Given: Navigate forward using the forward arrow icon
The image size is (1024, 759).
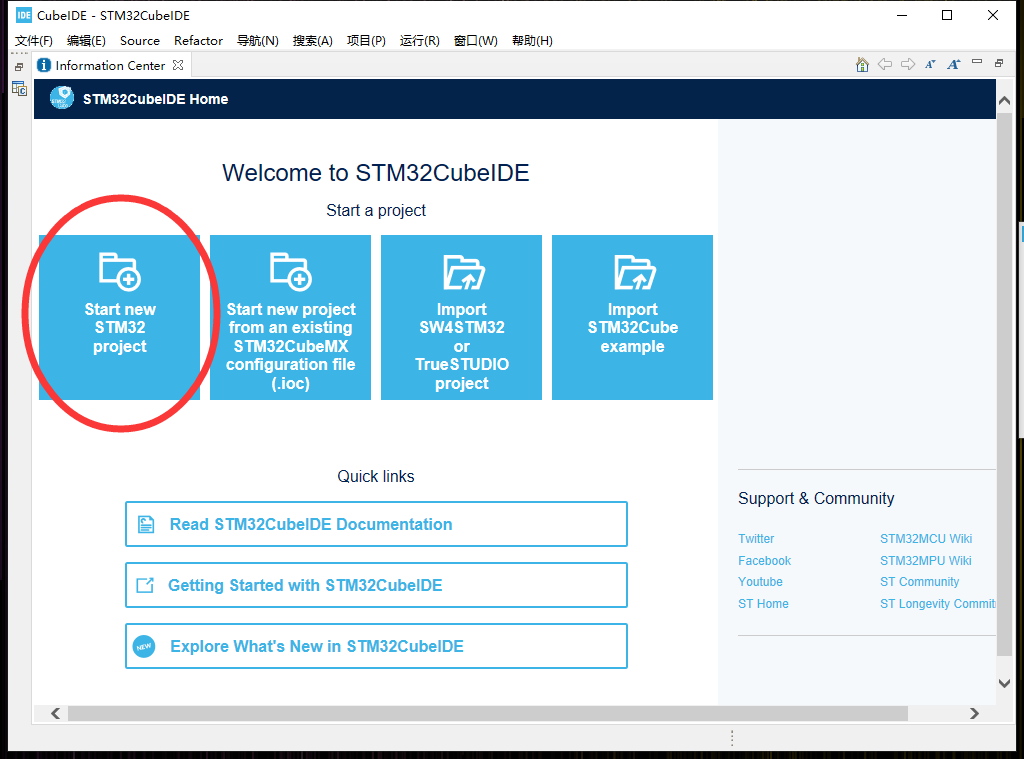Looking at the screenshot, I should point(907,63).
